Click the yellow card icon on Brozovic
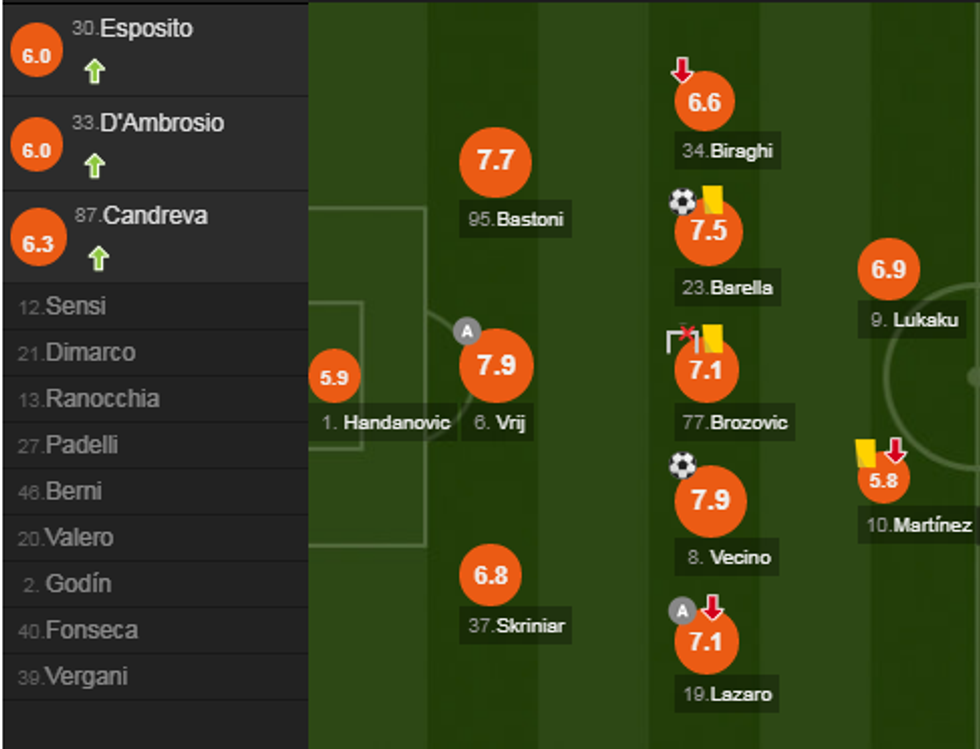This screenshot has height=749, width=980. click(712, 338)
